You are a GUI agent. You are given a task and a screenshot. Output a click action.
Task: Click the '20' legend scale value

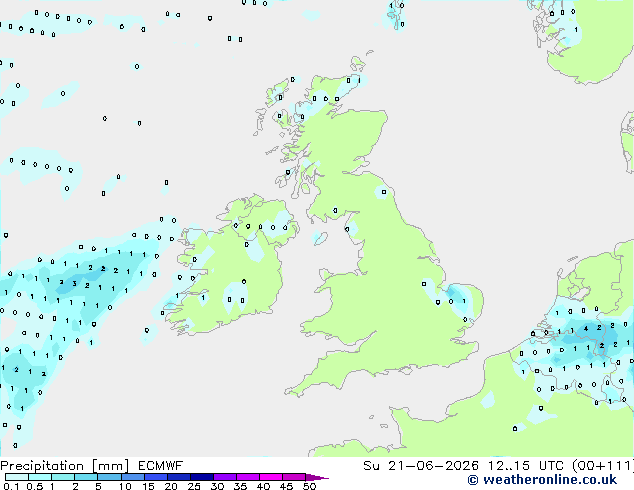pyautogui.click(x=171, y=486)
